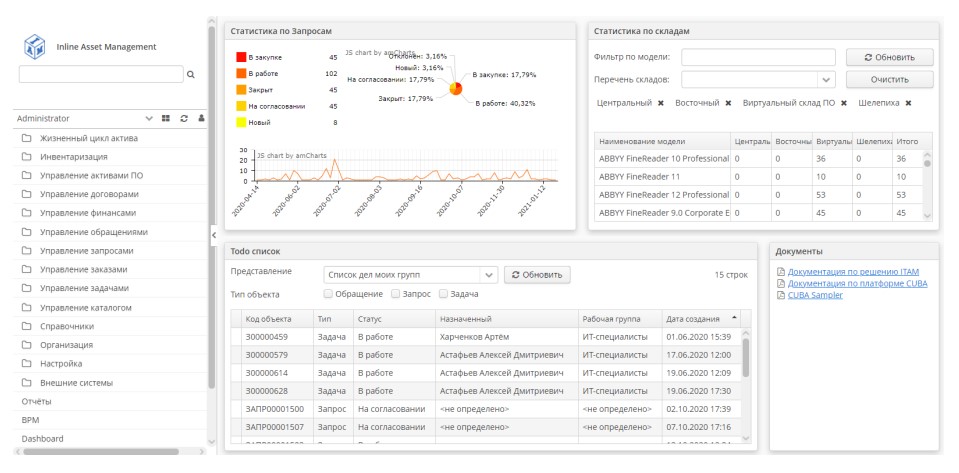The image size is (959, 473).
Task: Click the PDF icon for CUBA Sampler
Action: (x=780, y=295)
